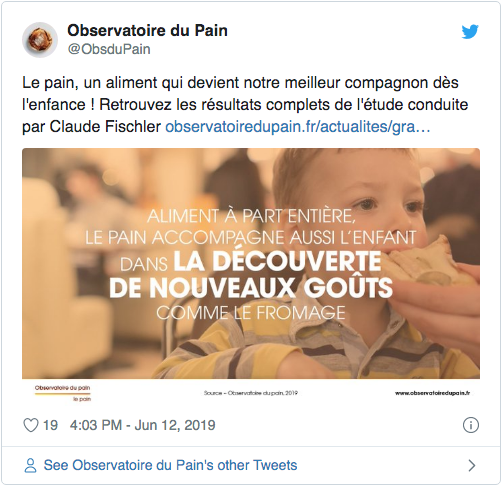Screen dimensions: 502x486
Task: Click the COMME LE FROMAGE text overlay
Action: pos(251,313)
